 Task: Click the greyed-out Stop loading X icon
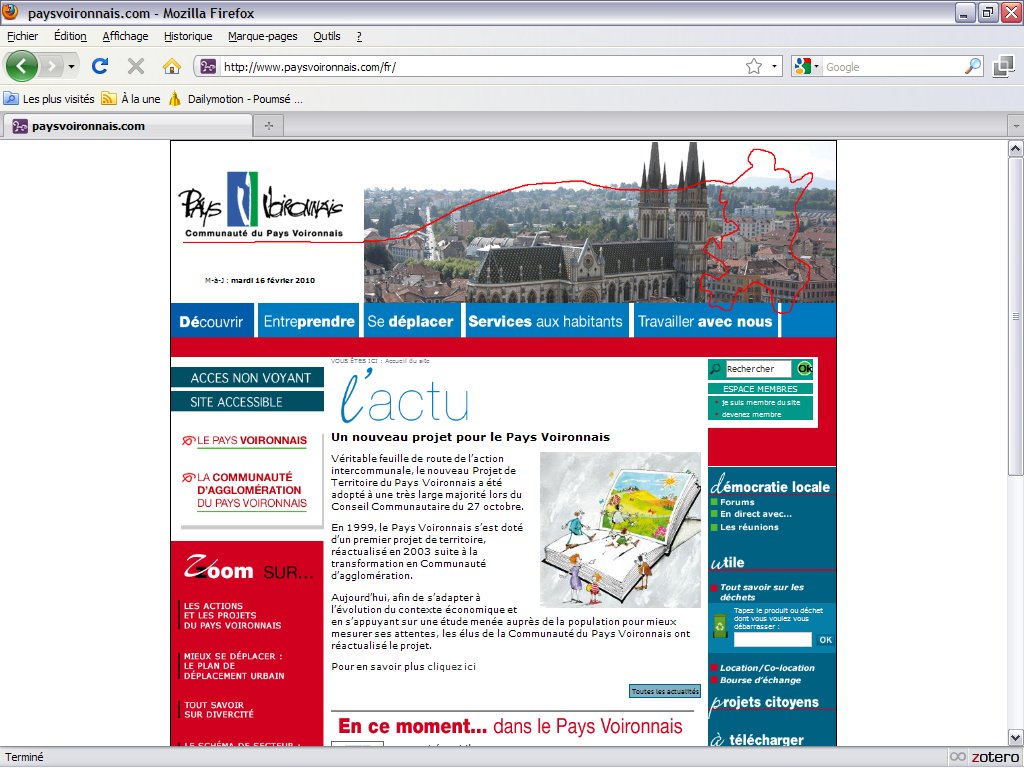coord(136,67)
